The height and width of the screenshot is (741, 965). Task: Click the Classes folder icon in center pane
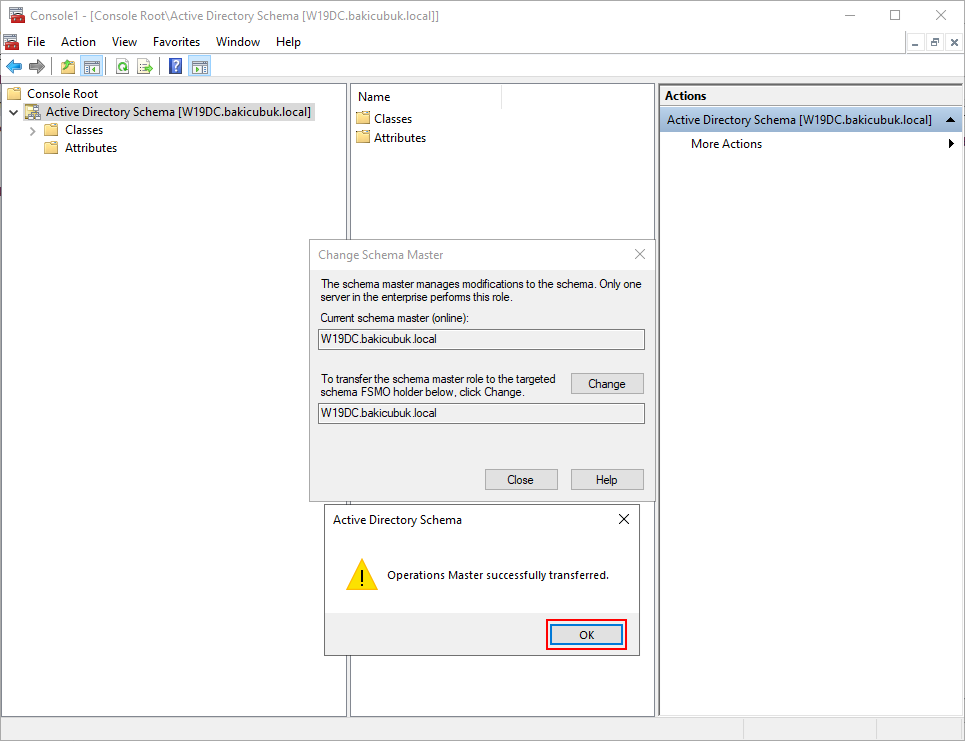tap(363, 118)
